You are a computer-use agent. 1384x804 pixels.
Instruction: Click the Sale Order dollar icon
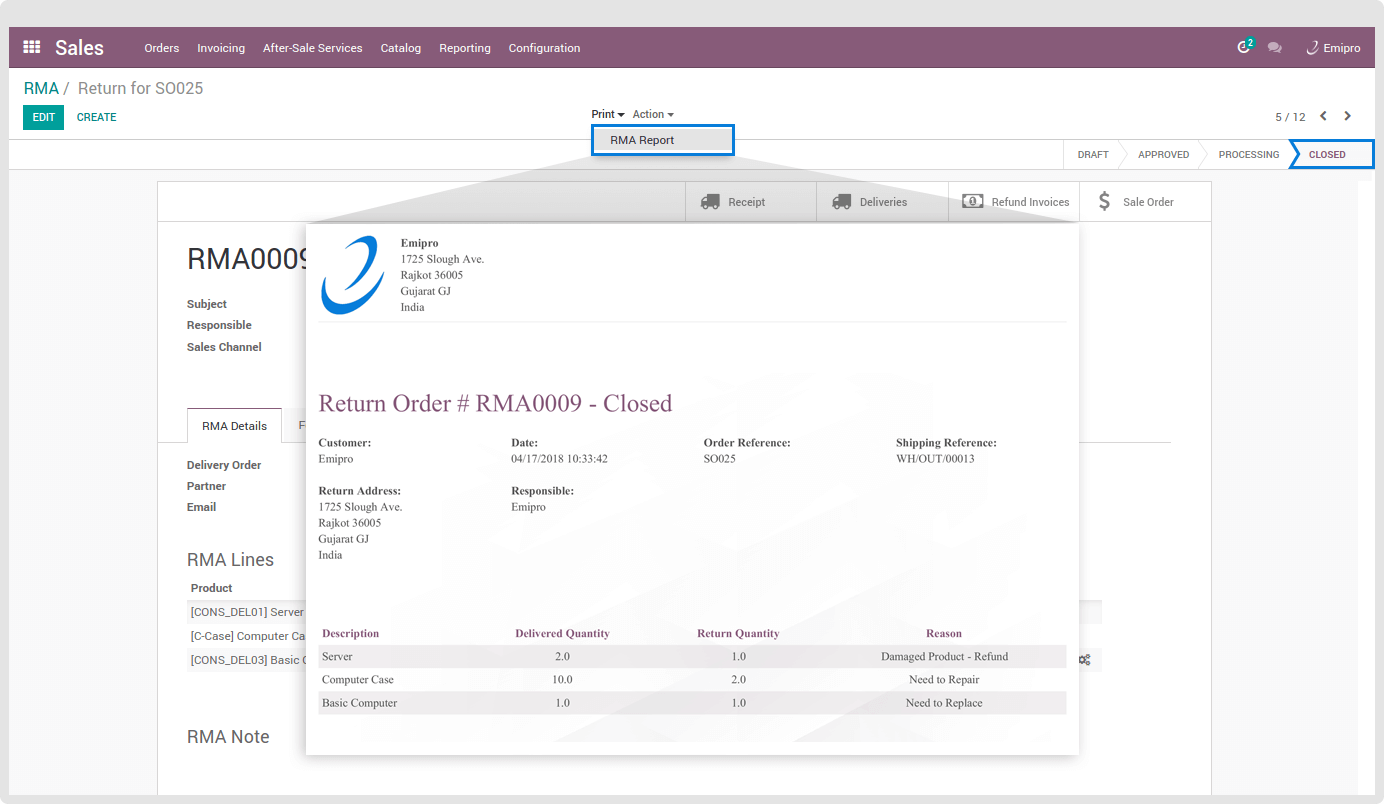[1104, 201]
